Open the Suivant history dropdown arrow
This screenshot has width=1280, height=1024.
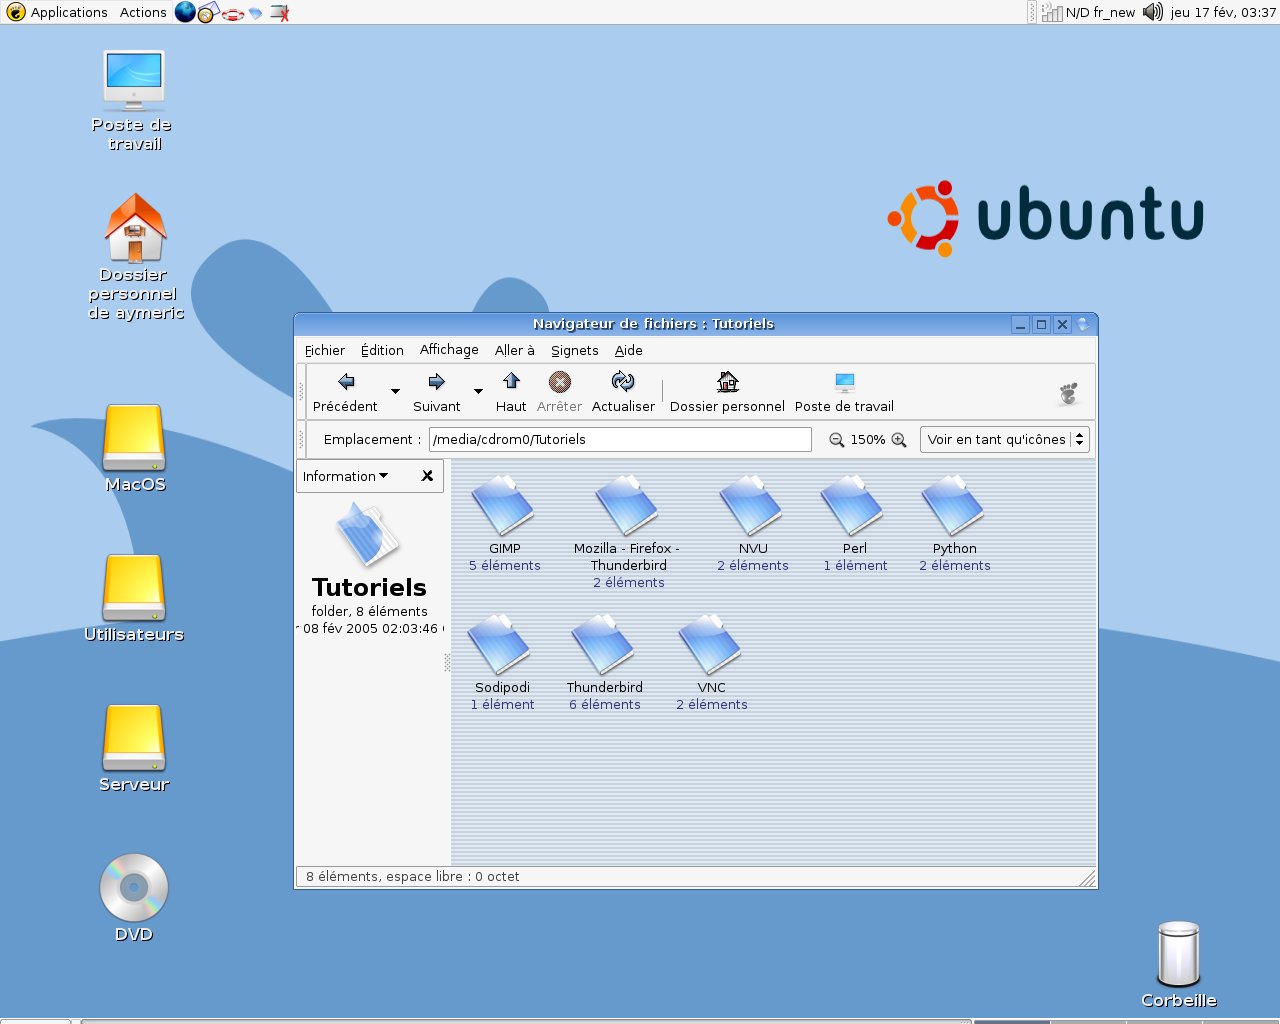click(x=478, y=391)
